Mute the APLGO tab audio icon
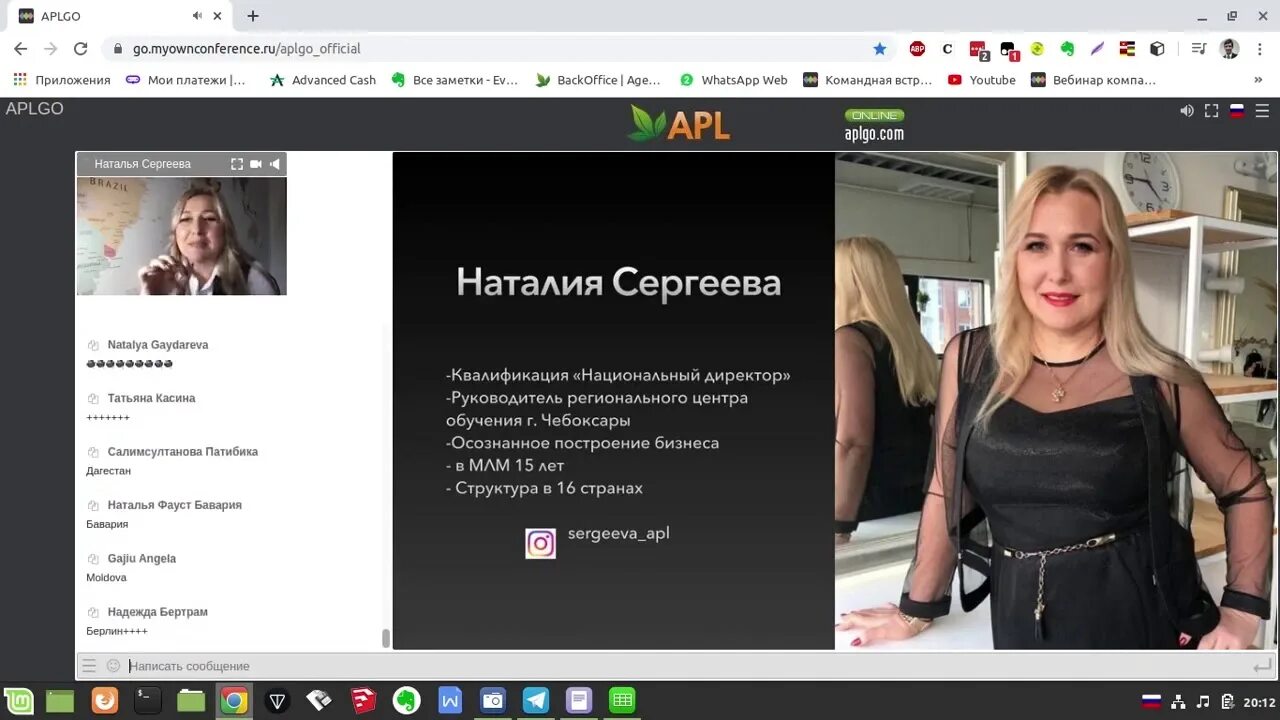 click(197, 16)
